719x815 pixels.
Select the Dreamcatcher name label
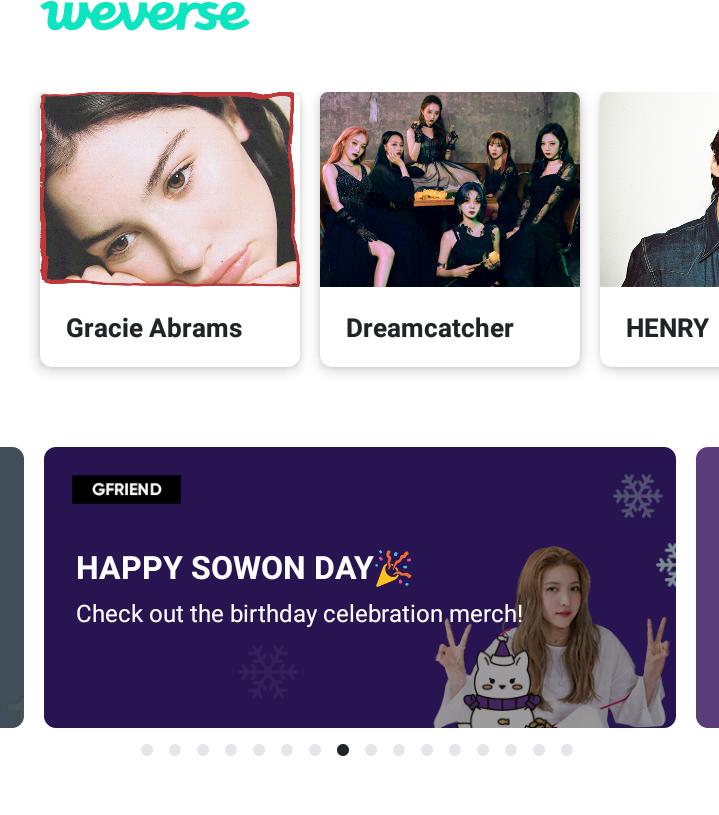pos(430,328)
